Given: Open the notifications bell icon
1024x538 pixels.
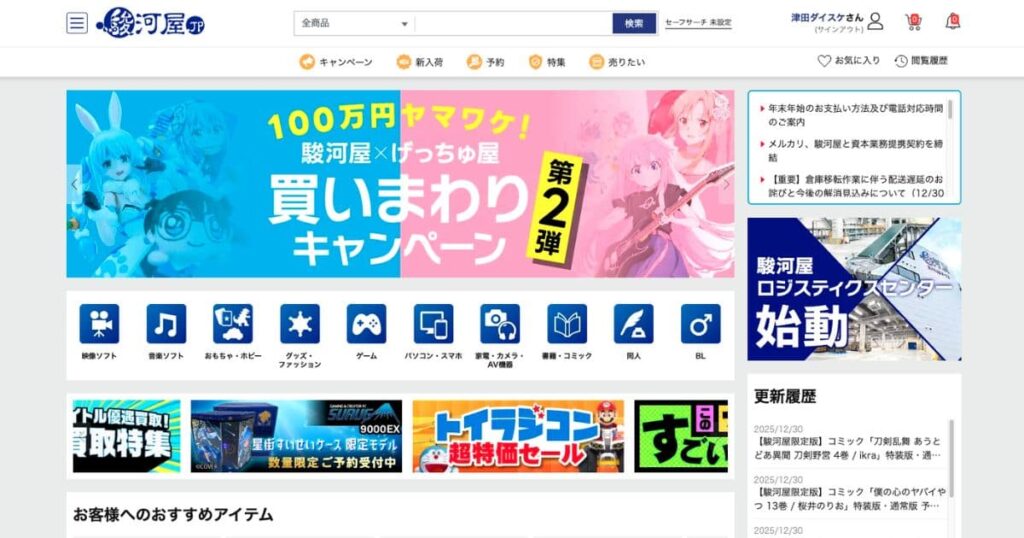Looking at the screenshot, I should coord(952,22).
